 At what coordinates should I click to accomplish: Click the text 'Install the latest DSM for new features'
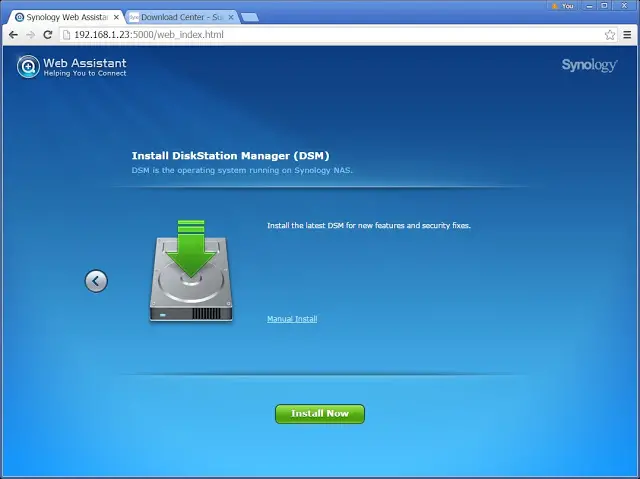[x=336, y=225]
